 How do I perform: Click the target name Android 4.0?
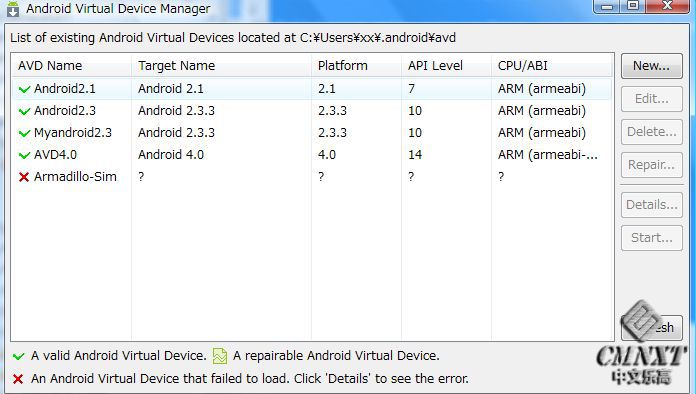pos(171,155)
